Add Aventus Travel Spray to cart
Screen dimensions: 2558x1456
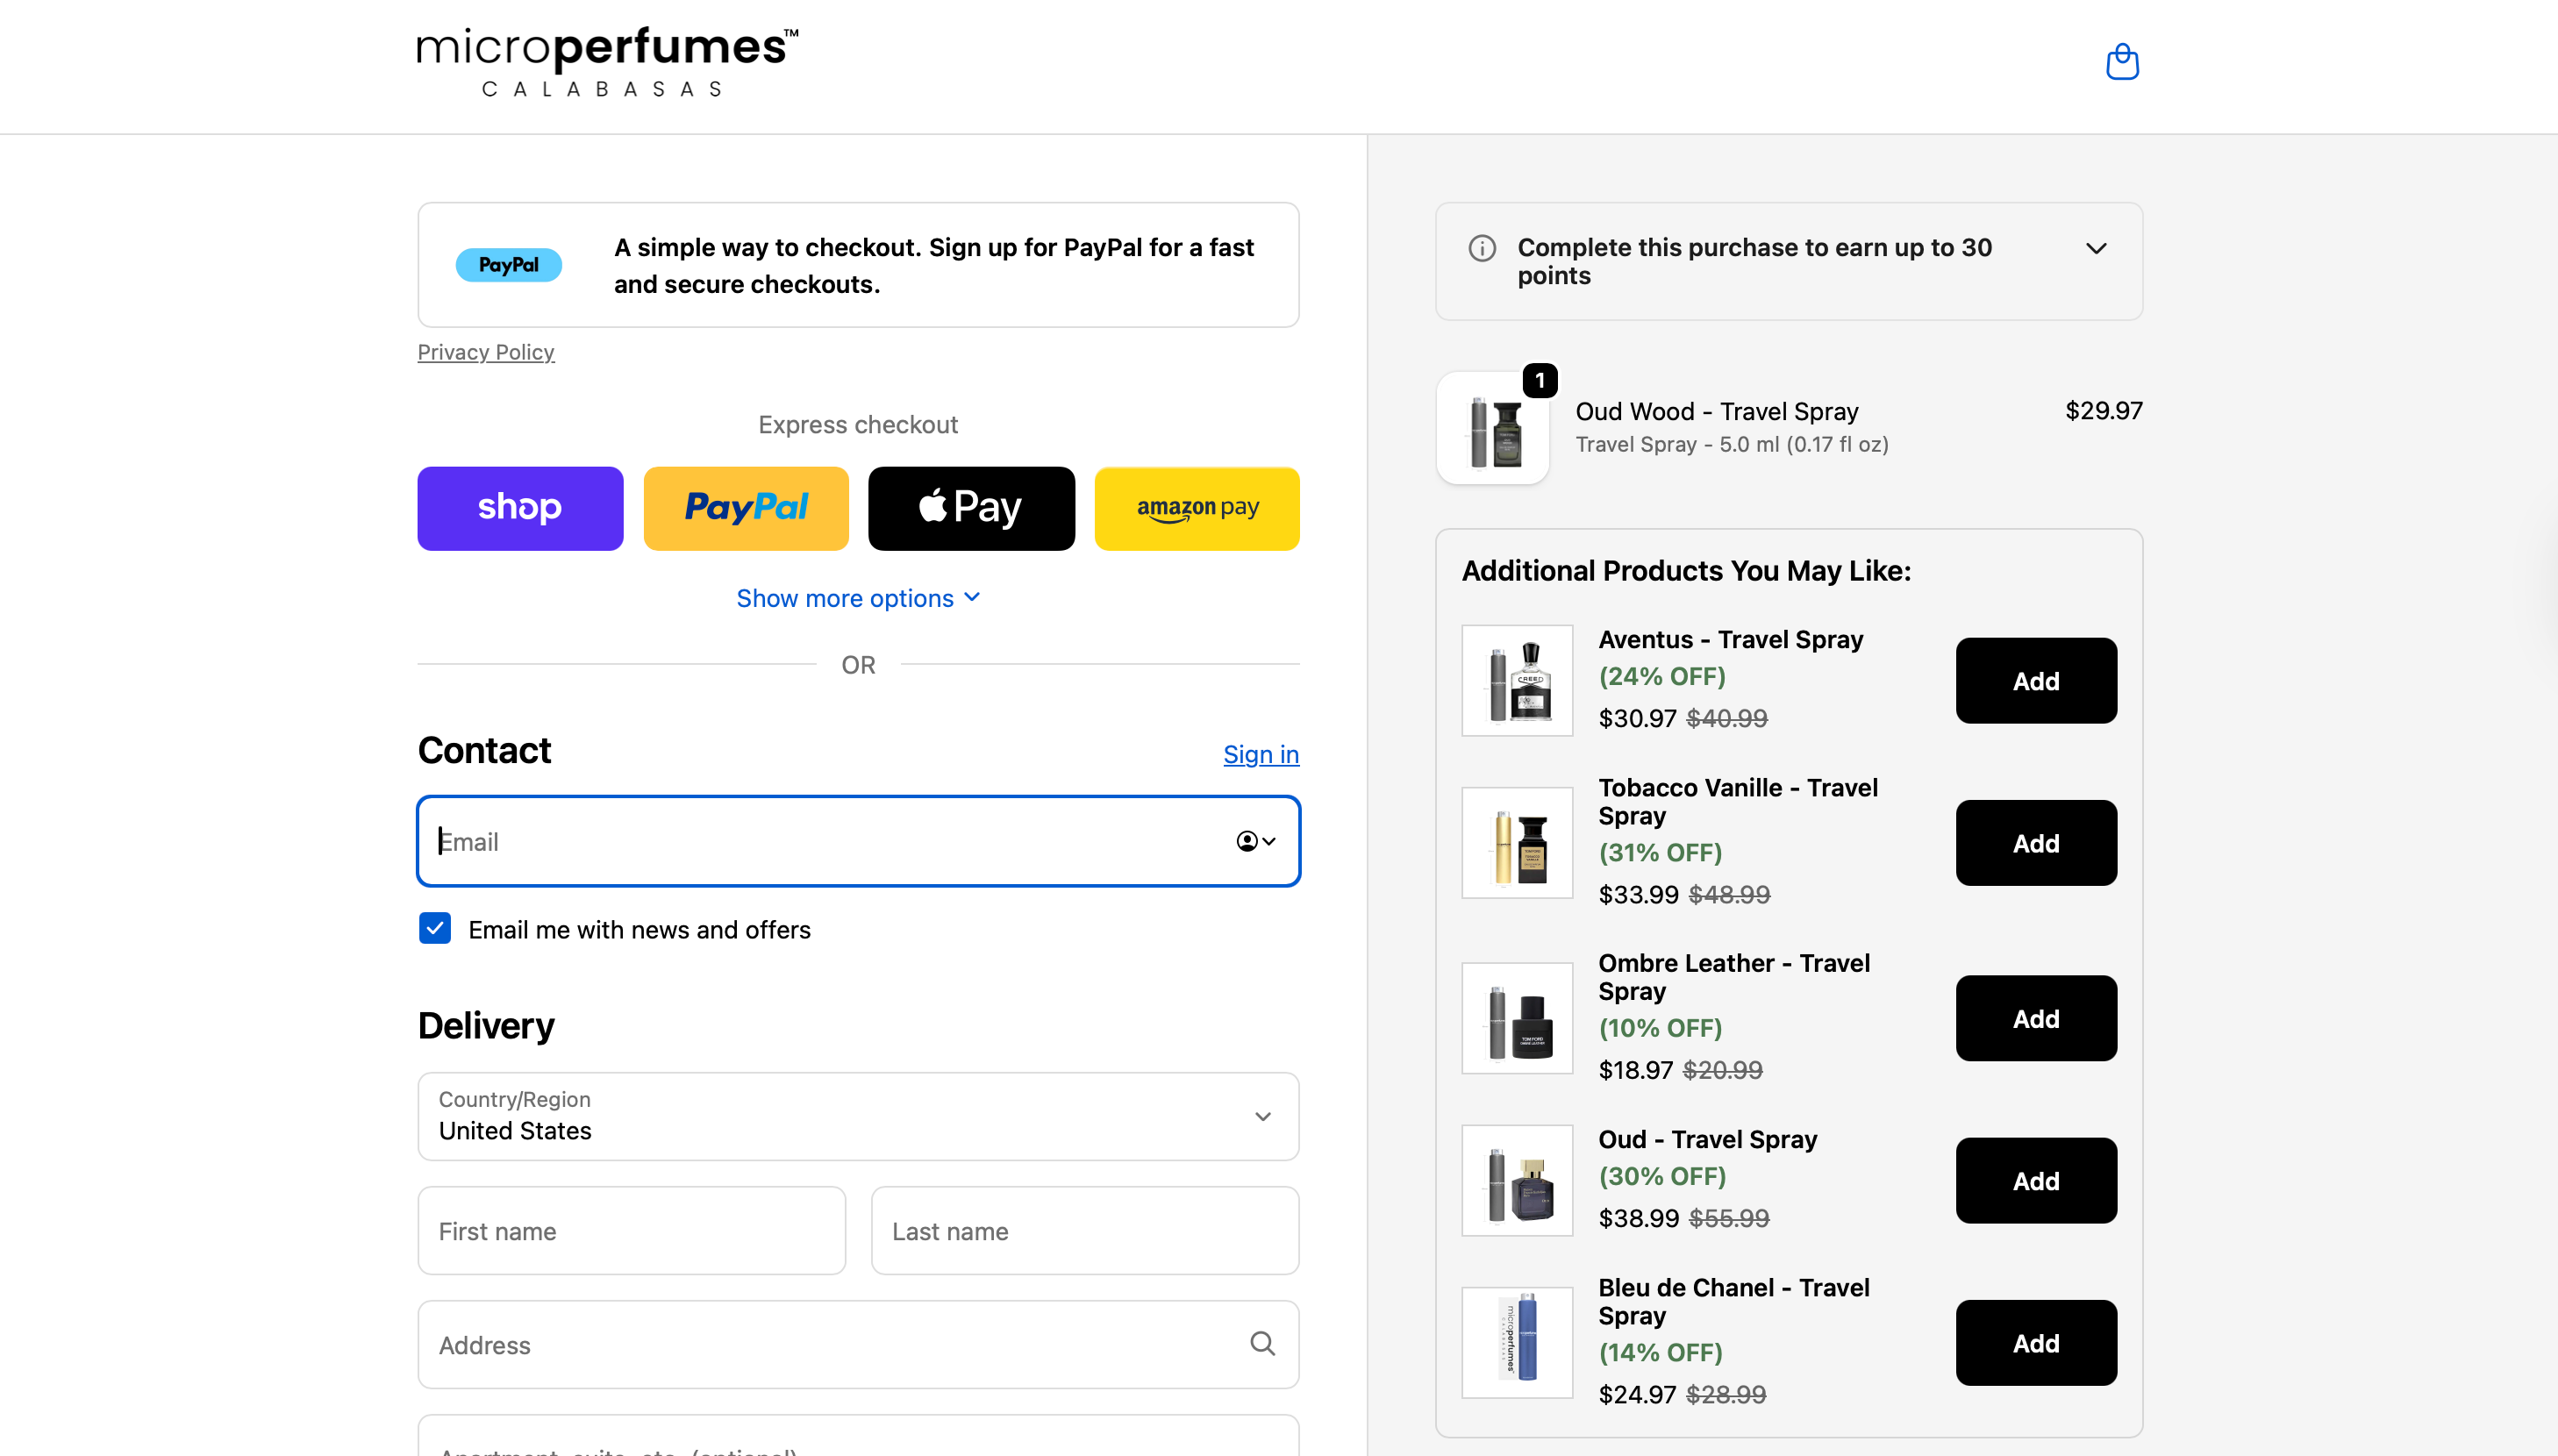click(x=2036, y=680)
